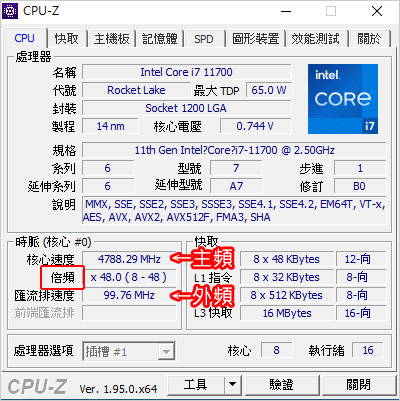Click the 12-向 associativity value
The width and height of the screenshot is (400, 401).
pos(361,259)
